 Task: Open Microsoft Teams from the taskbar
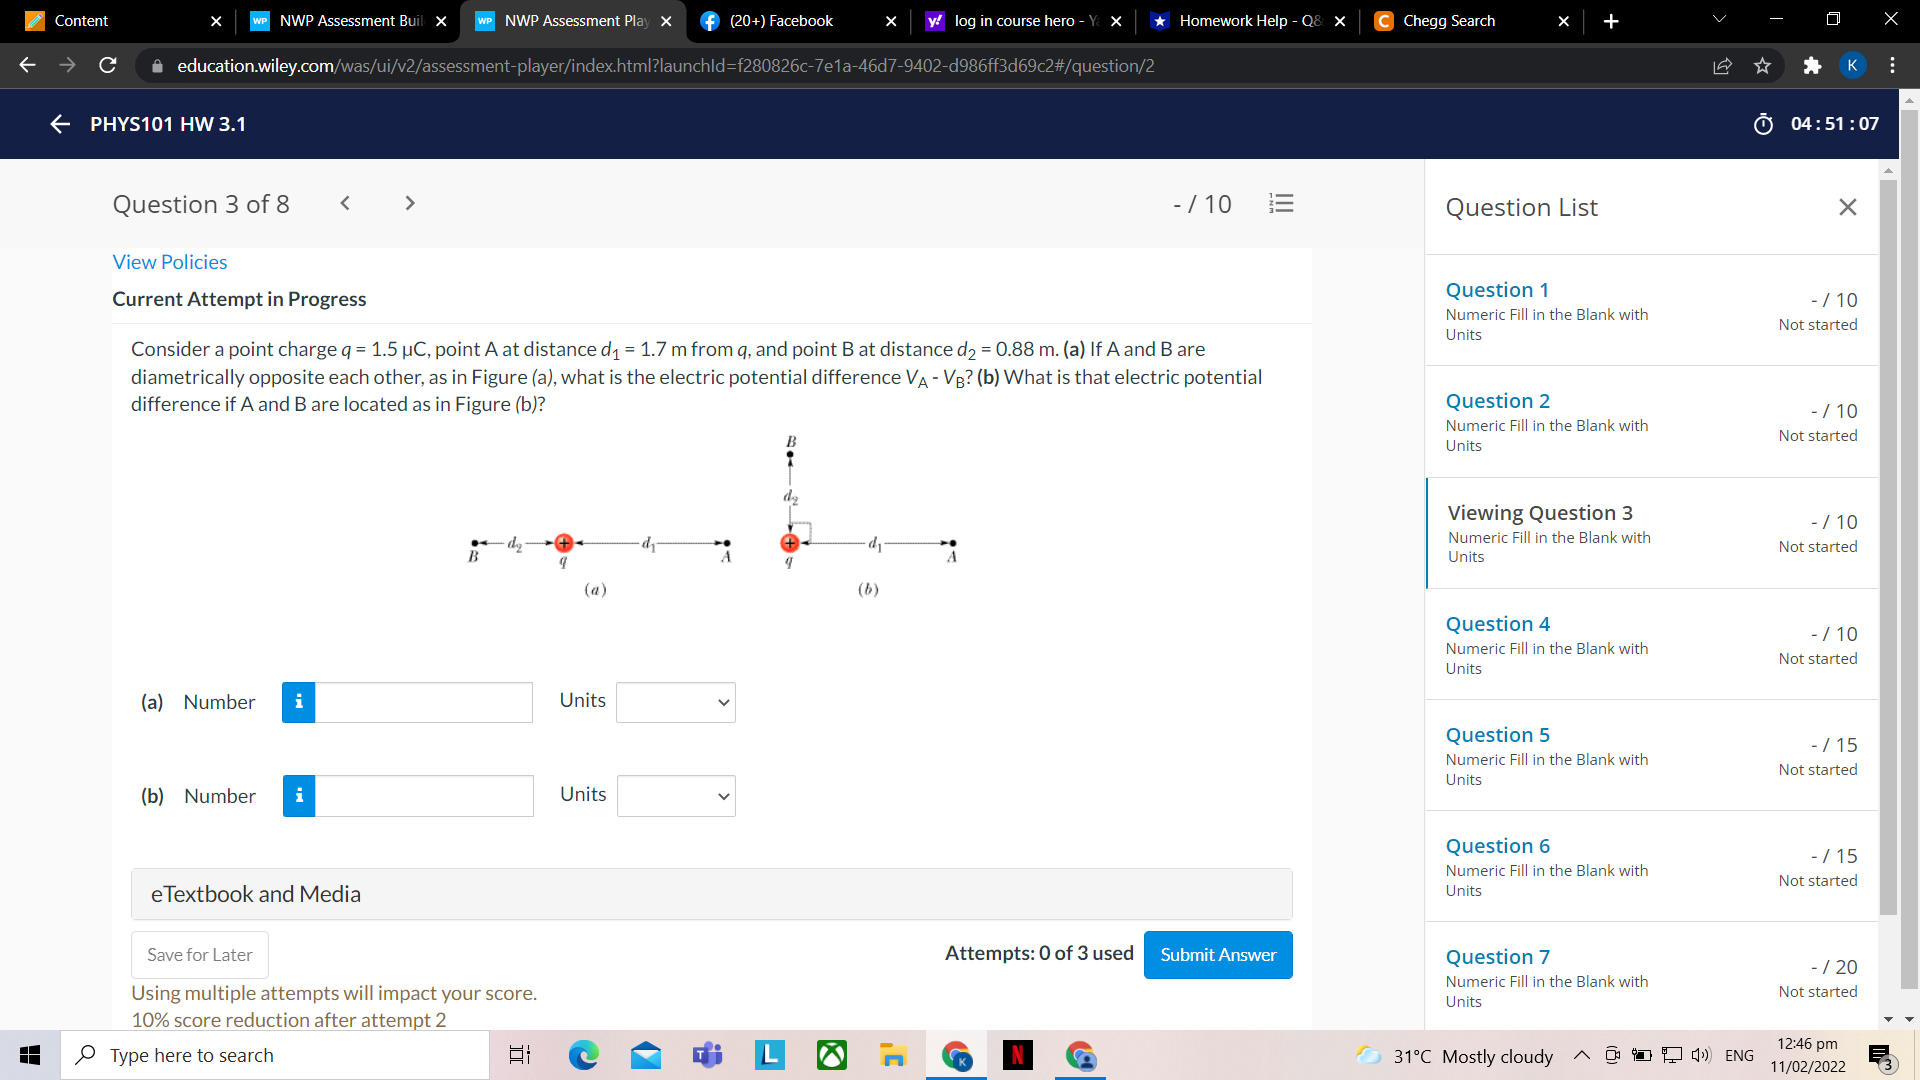pyautogui.click(x=707, y=1055)
